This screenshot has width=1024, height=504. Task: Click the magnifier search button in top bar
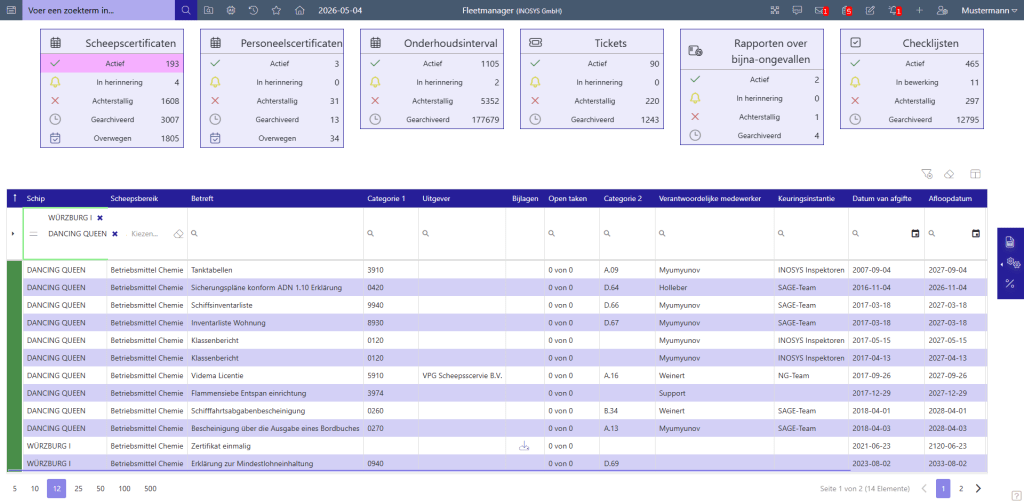(186, 10)
